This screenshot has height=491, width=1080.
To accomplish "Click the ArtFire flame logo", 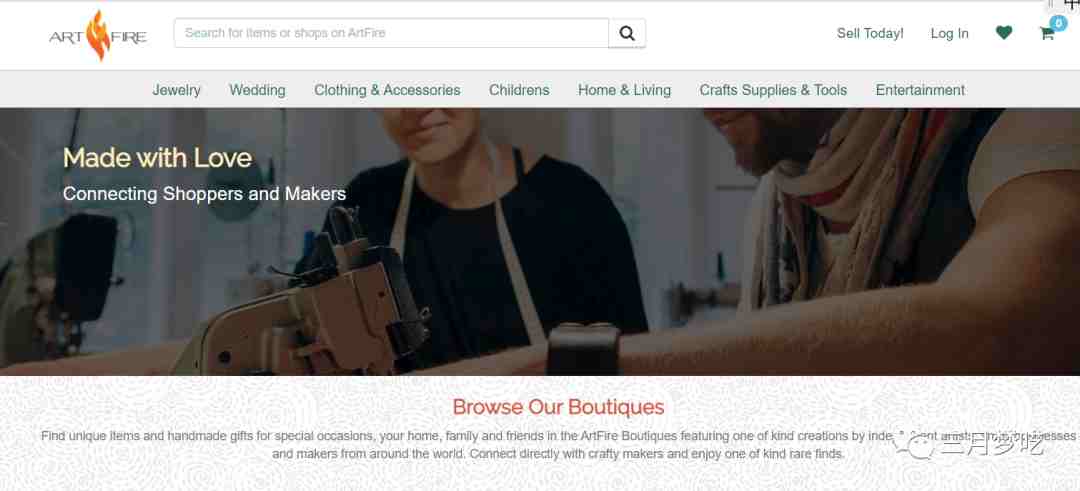I will [x=98, y=35].
